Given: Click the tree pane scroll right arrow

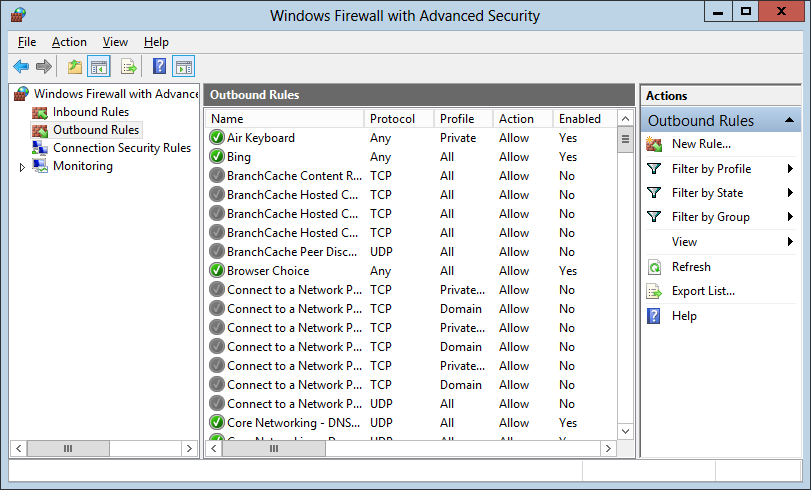Looking at the screenshot, I should click(189, 449).
